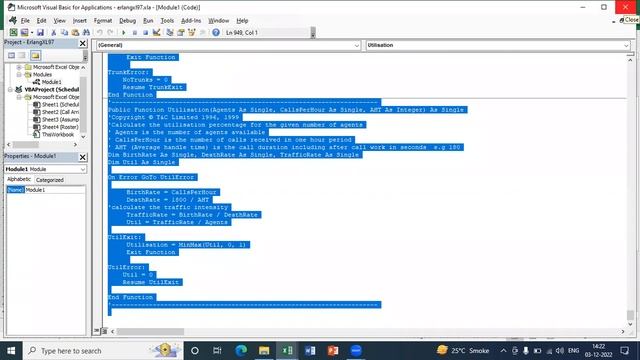Collapse Microsoft Excel Objects folder under VBAProject

coord(19,97)
